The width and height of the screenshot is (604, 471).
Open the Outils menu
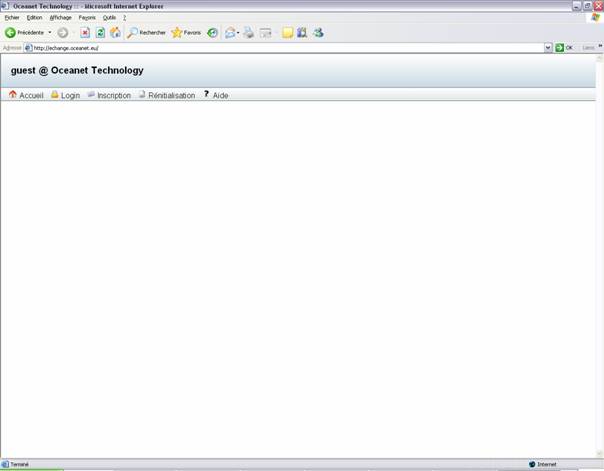[109, 18]
